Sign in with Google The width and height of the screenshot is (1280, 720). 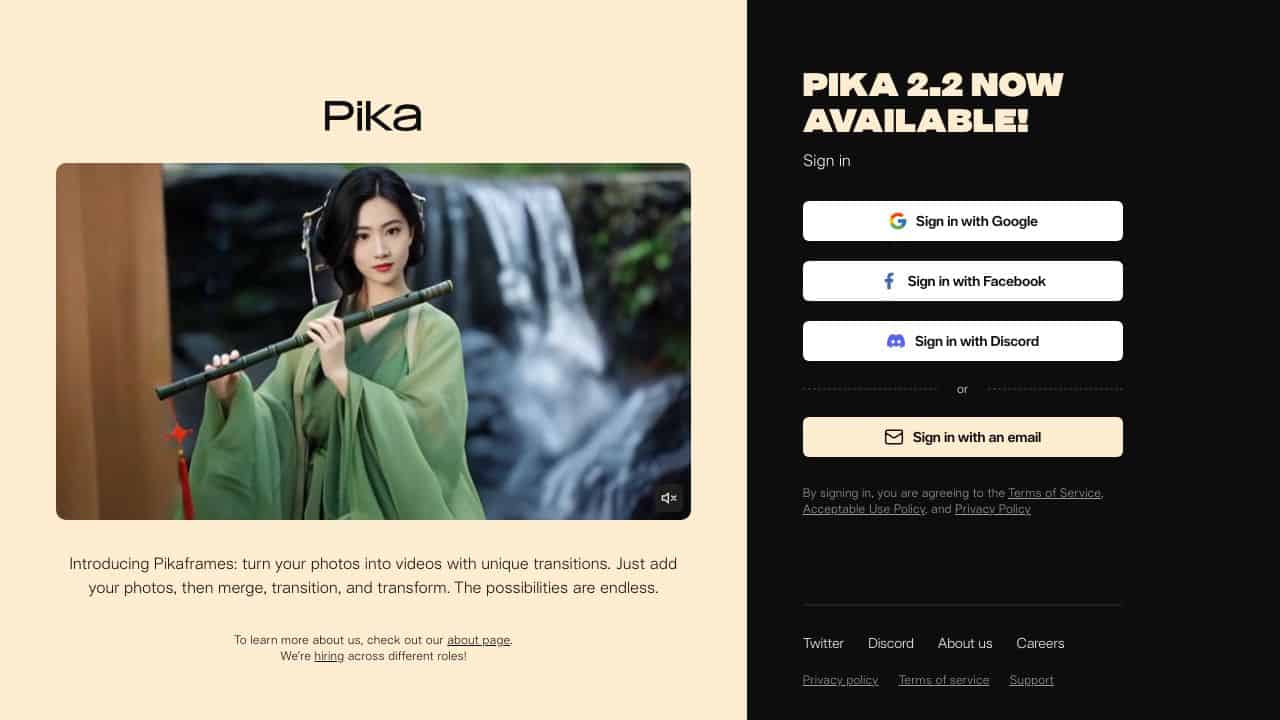[x=963, y=221]
